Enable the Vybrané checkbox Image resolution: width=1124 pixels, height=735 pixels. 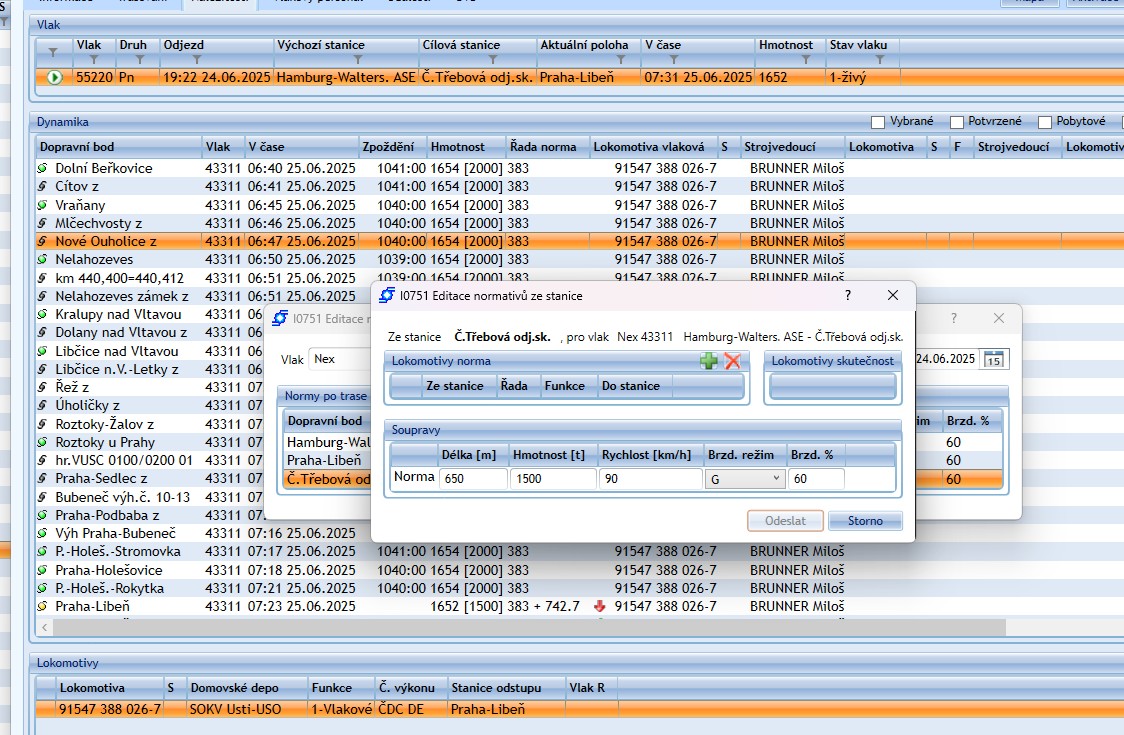coord(878,122)
